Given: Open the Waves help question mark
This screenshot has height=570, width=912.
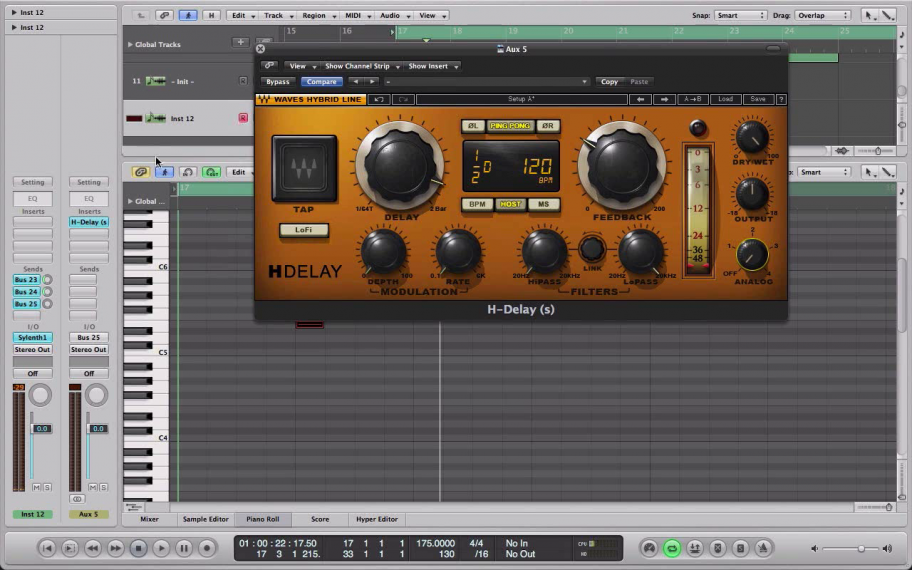Looking at the screenshot, I should [781, 99].
